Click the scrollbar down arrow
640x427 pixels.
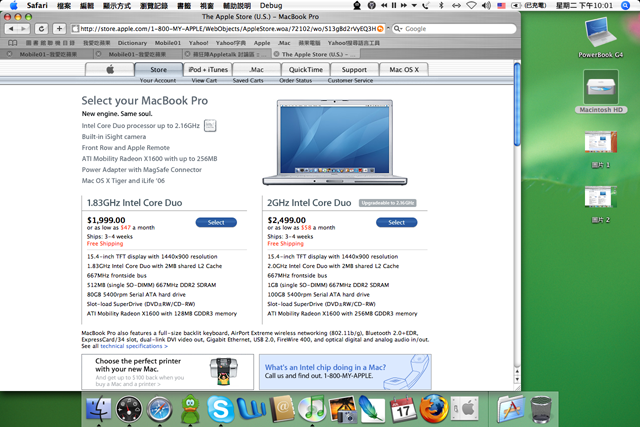(x=517, y=379)
